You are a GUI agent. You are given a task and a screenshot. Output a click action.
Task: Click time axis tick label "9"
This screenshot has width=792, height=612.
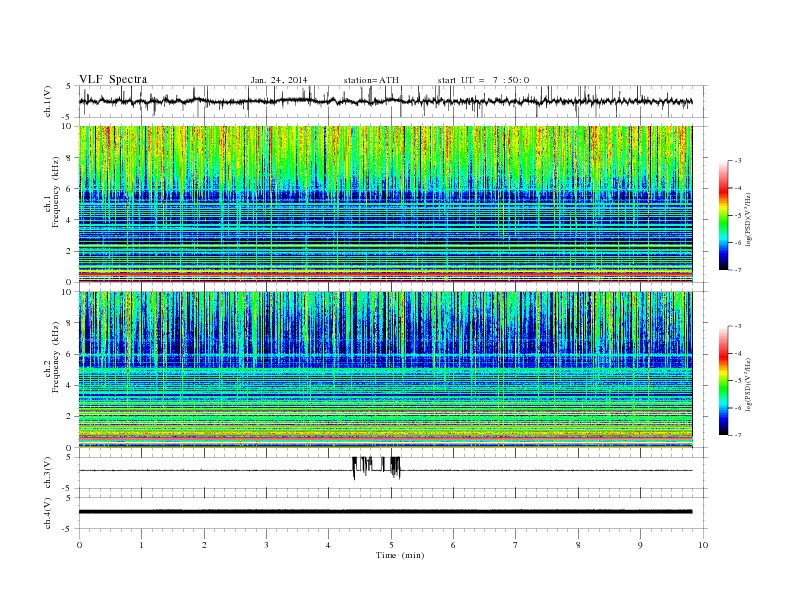[640, 545]
